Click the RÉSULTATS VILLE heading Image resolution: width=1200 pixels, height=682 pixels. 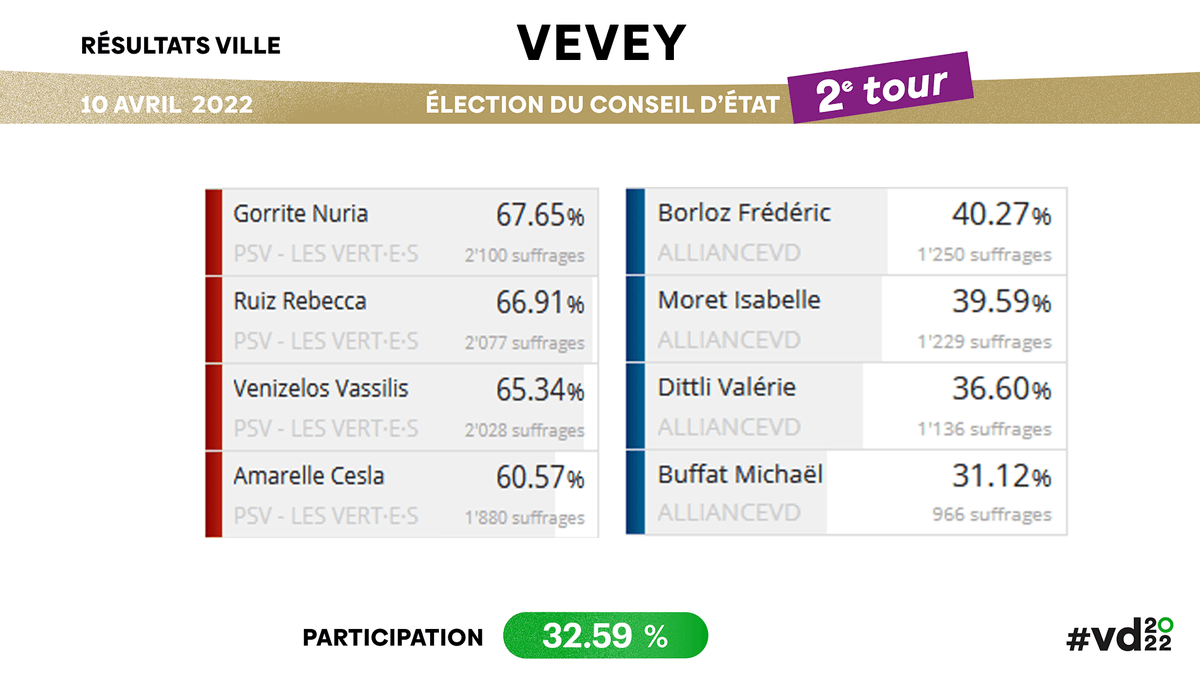tap(180, 45)
